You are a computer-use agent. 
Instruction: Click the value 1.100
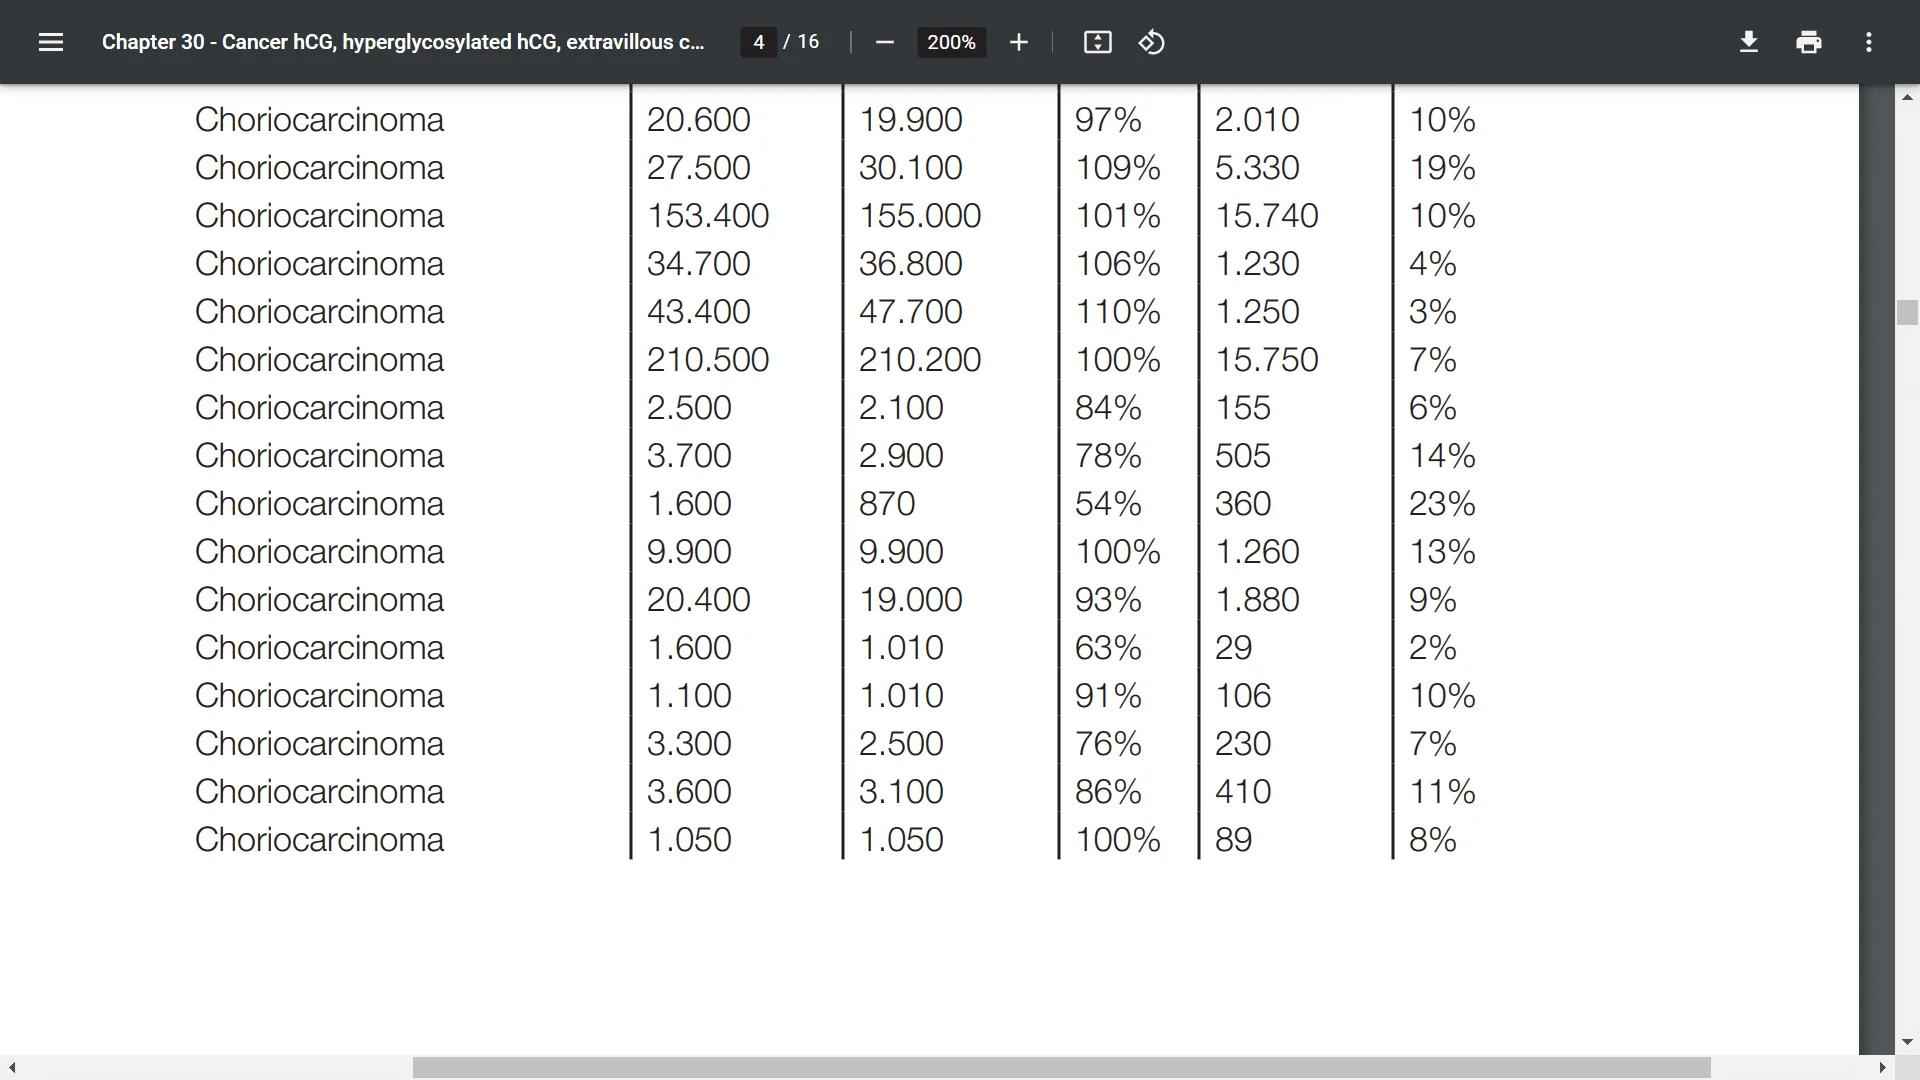tap(689, 695)
